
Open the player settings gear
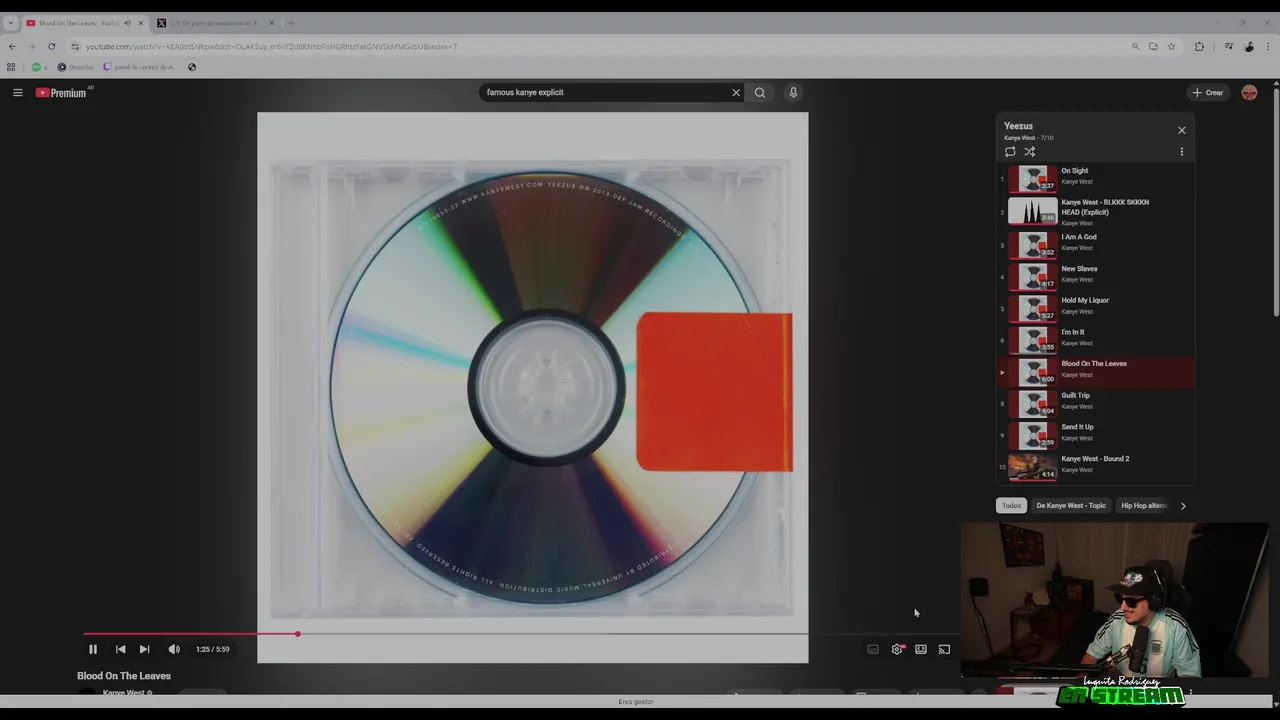(x=897, y=649)
